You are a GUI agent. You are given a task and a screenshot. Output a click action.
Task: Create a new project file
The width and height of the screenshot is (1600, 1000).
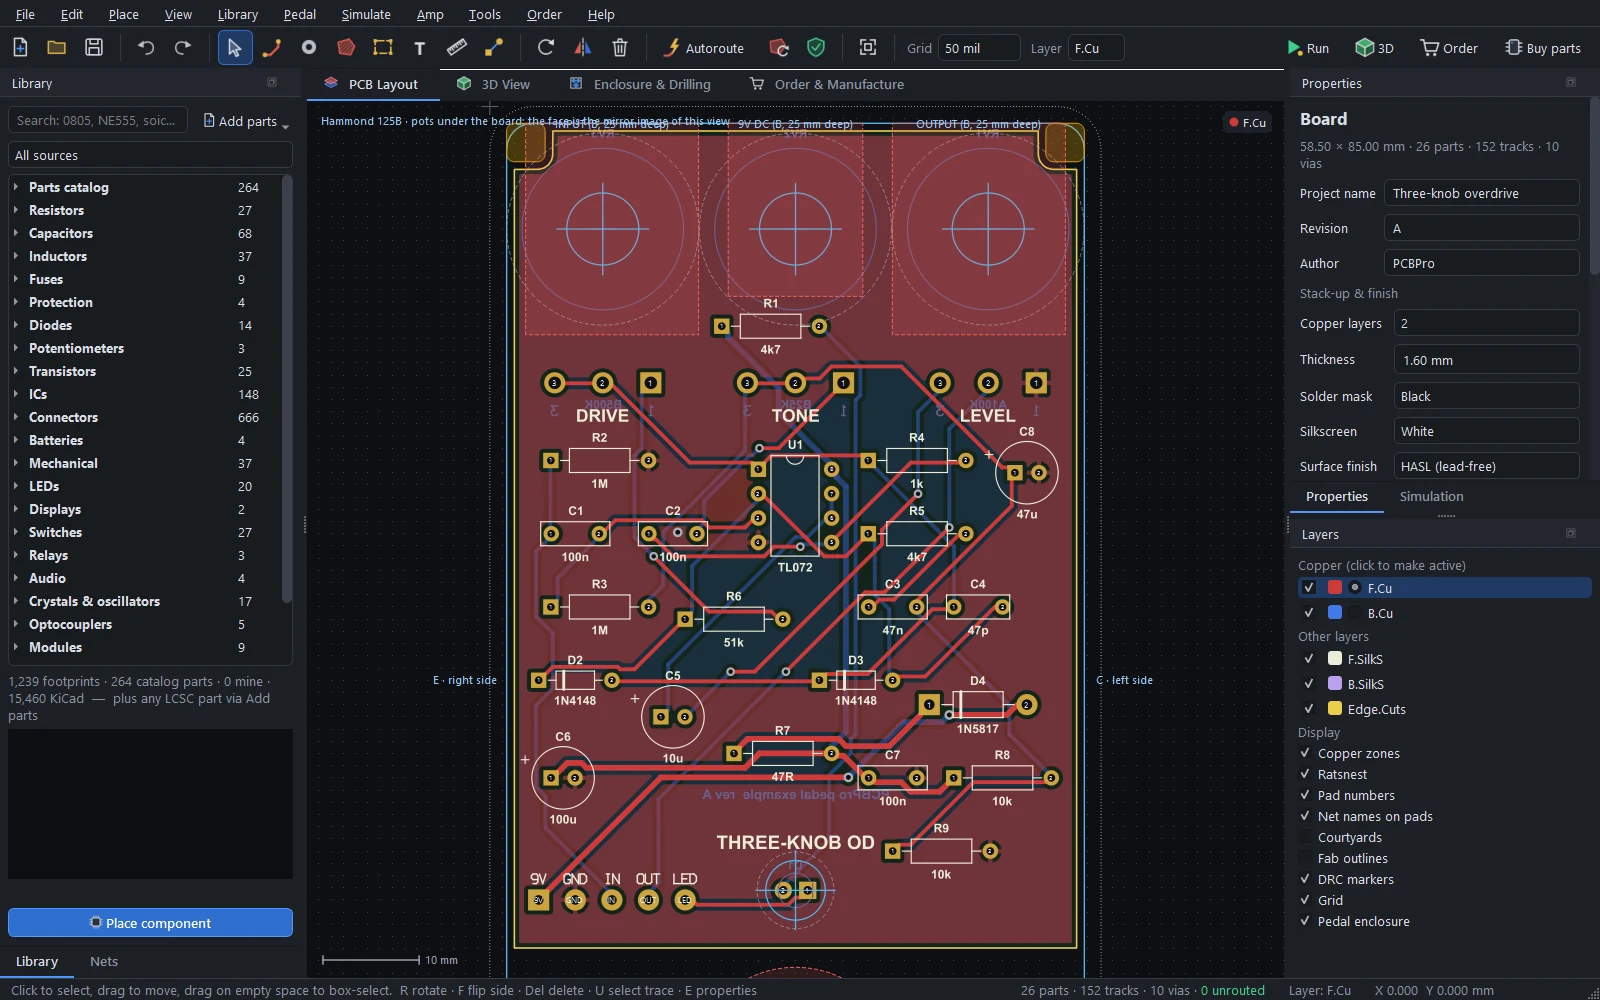(x=20, y=47)
